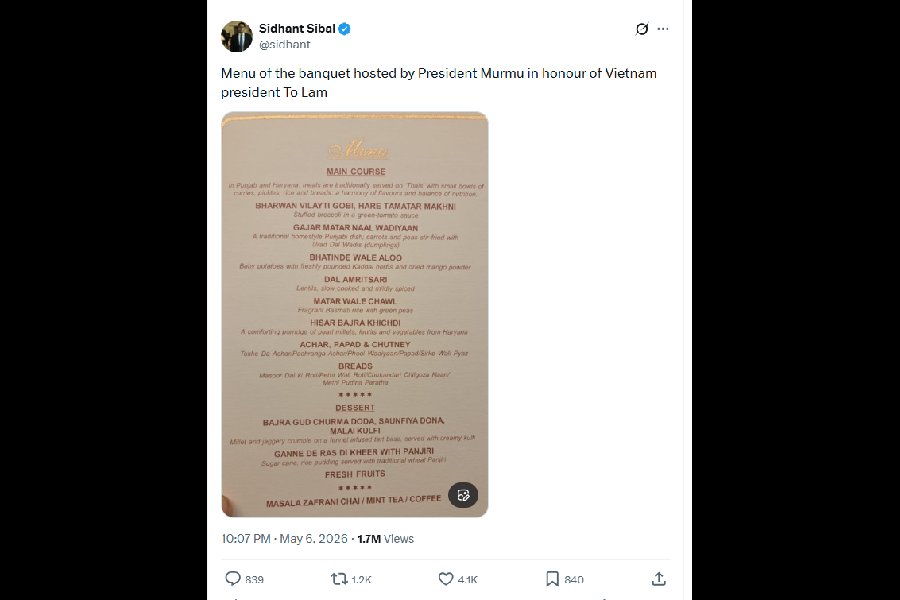The height and width of the screenshot is (600, 900).
Task: Click the tweet text about President Murmu
Action: (439, 83)
